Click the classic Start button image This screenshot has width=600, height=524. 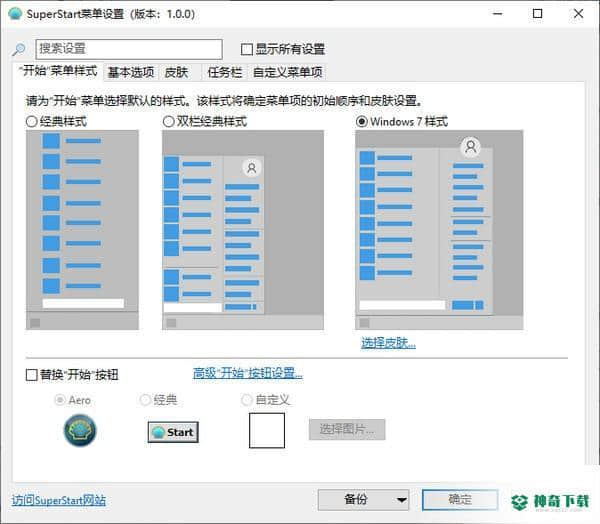[173, 432]
